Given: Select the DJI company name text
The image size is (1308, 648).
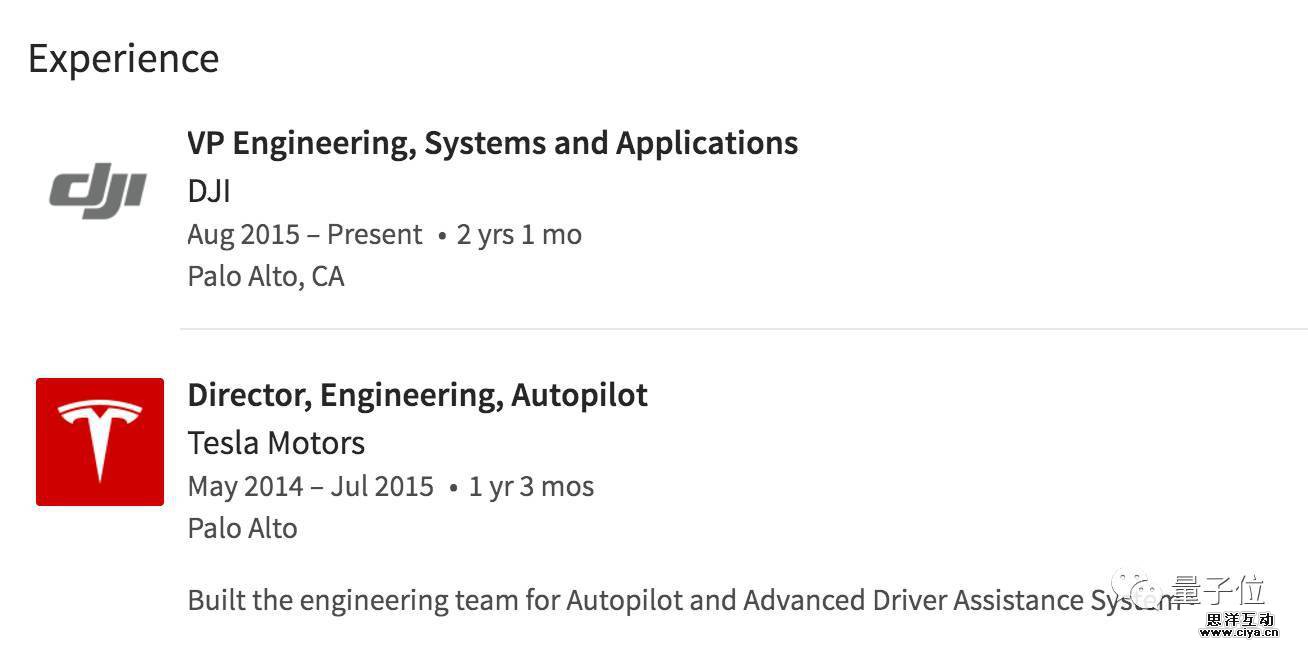Looking at the screenshot, I should pos(209,190).
